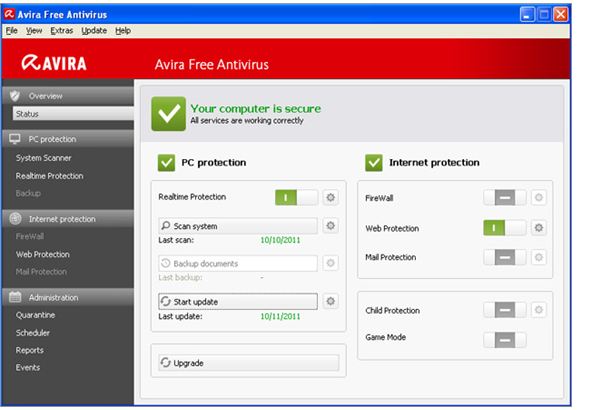Click the Internet protection green checkmark

point(374,163)
